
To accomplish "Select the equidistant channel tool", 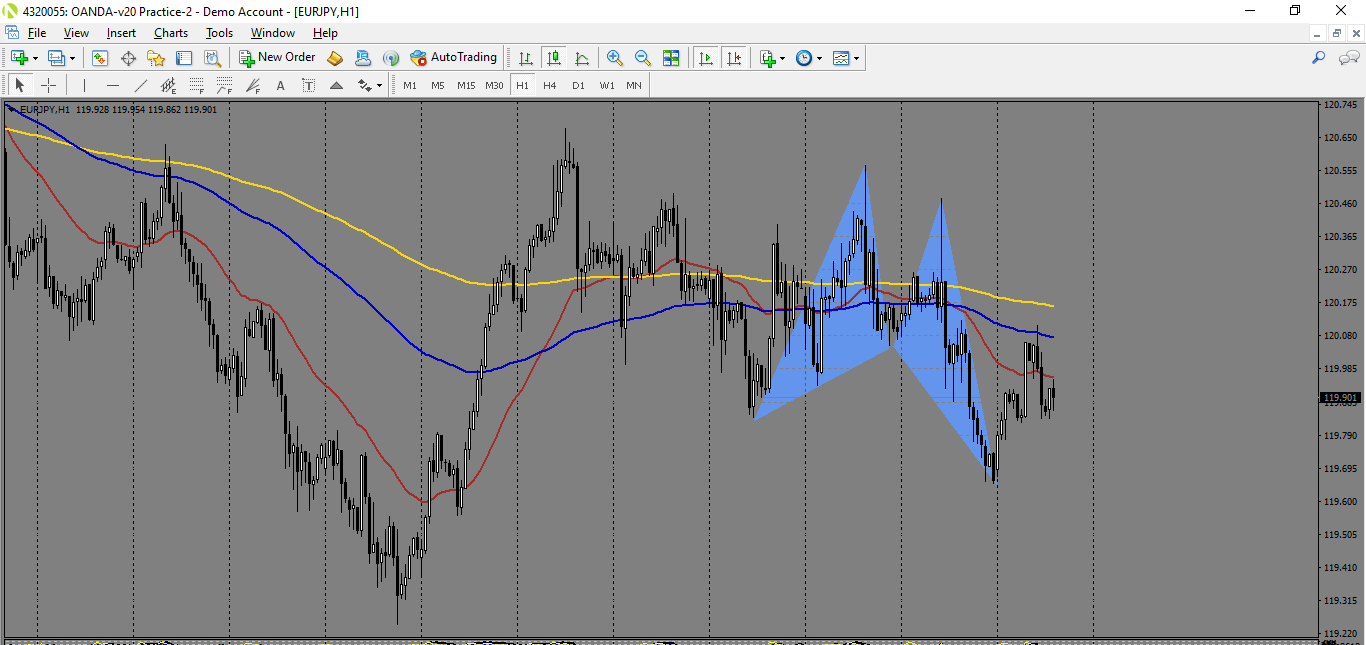I will click(x=168, y=85).
